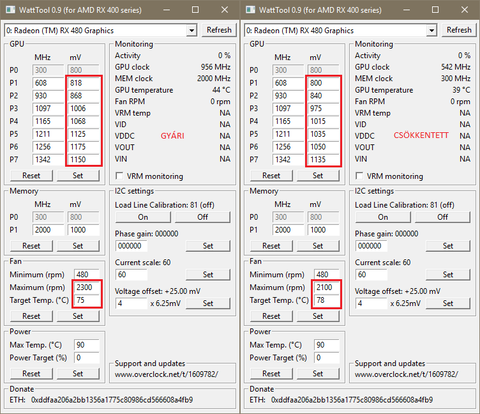Click Fan section Set button in right window
Image resolution: width=480 pixels, height=414 pixels.
pyautogui.click(x=318, y=316)
